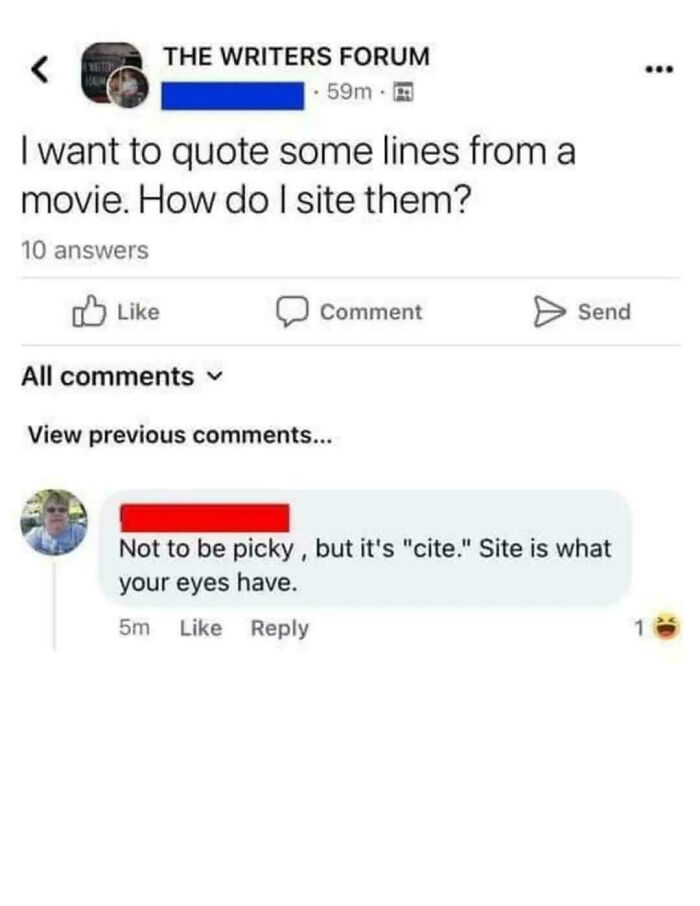The image size is (700, 906).
Task: Click the laughing emoji reaction on the comment
Action: point(664,627)
